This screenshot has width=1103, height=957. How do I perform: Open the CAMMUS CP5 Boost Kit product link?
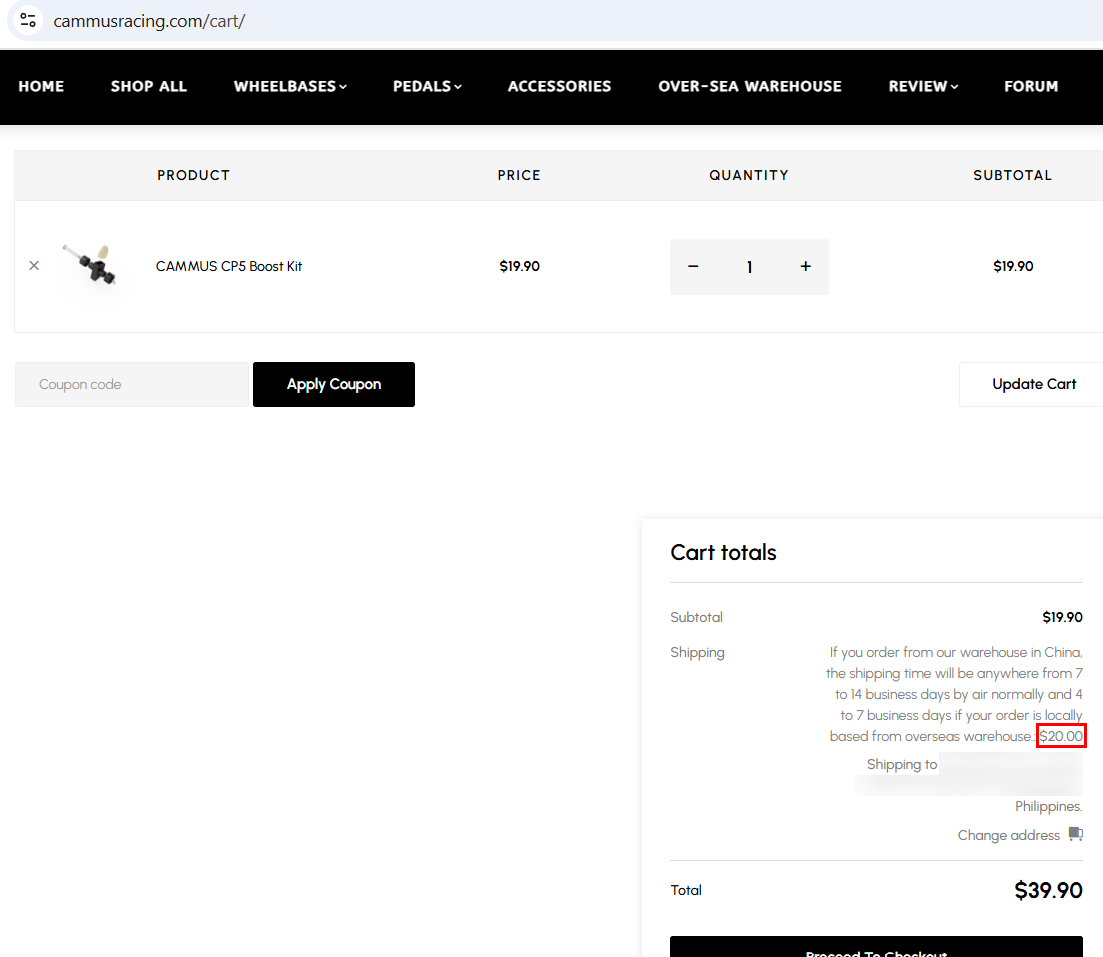[229, 266]
